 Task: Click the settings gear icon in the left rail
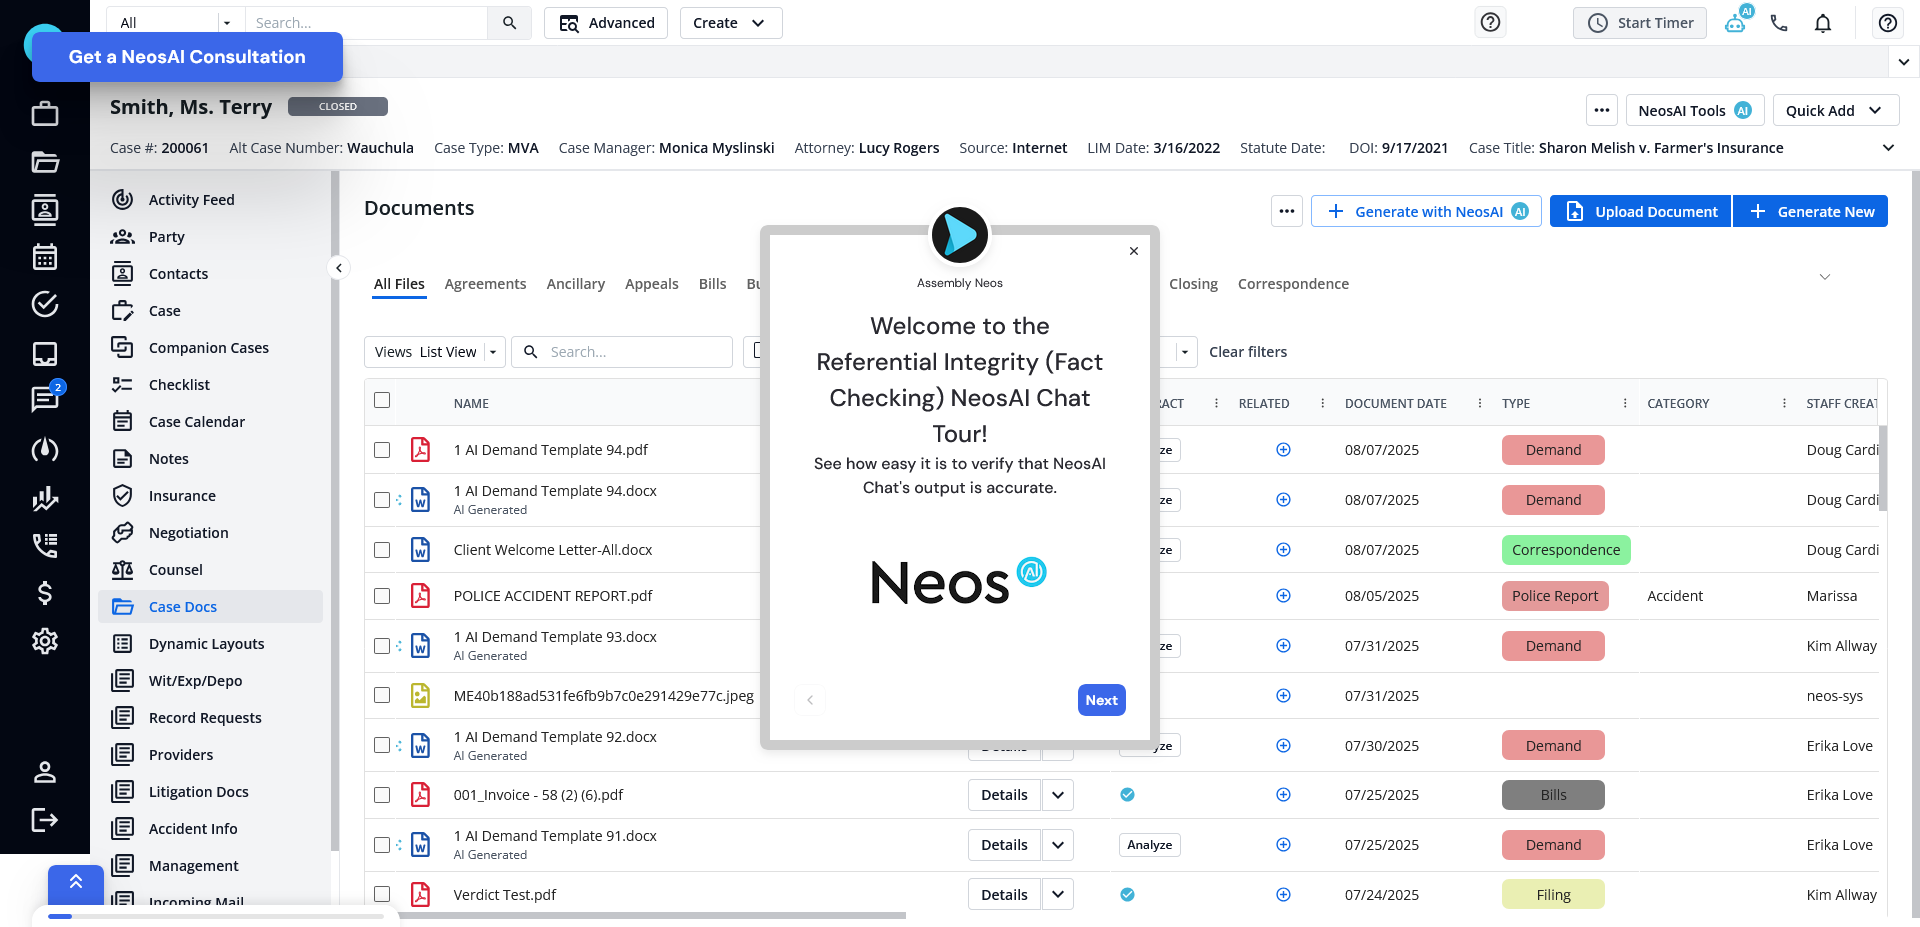click(x=45, y=641)
